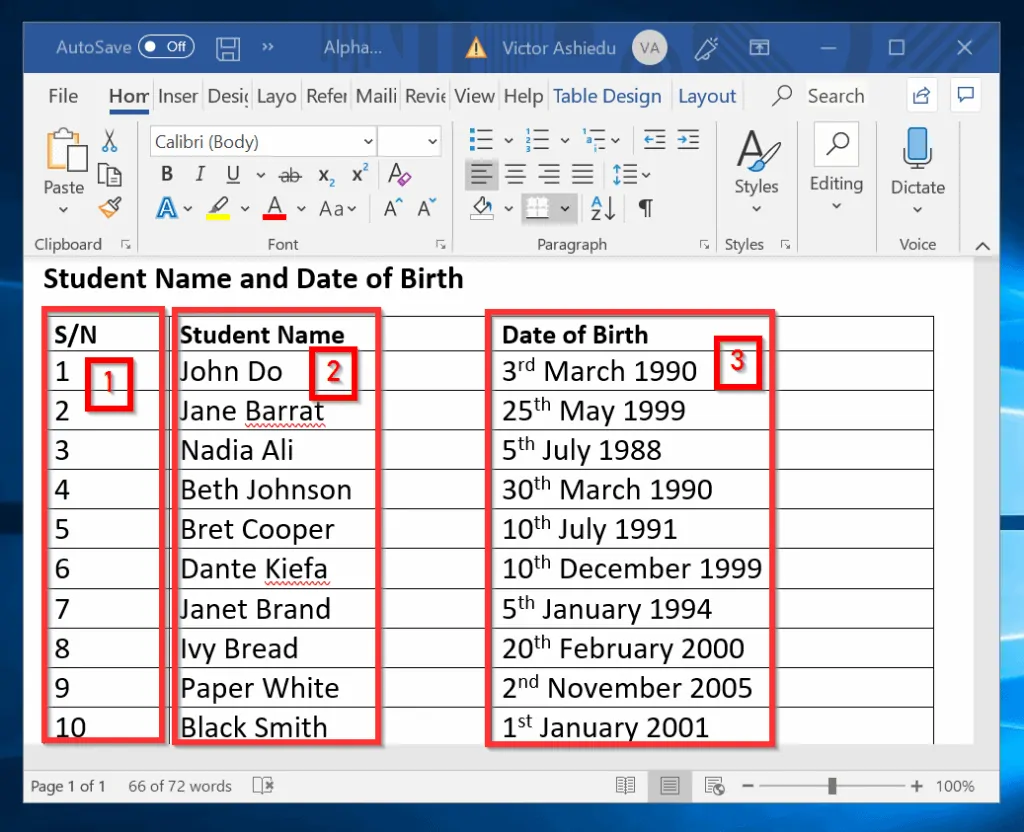The height and width of the screenshot is (832, 1024).
Task: Apply bold formatting
Action: click(167, 173)
